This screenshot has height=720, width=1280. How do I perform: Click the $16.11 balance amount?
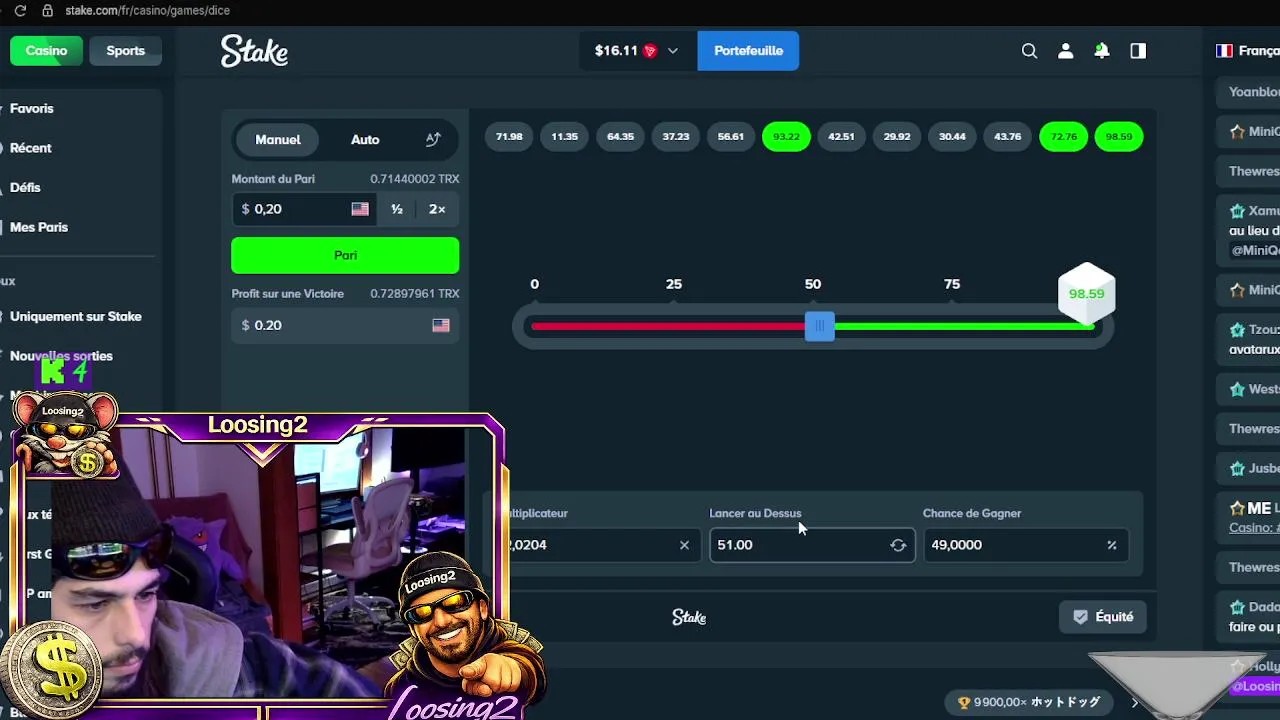[x=616, y=51]
